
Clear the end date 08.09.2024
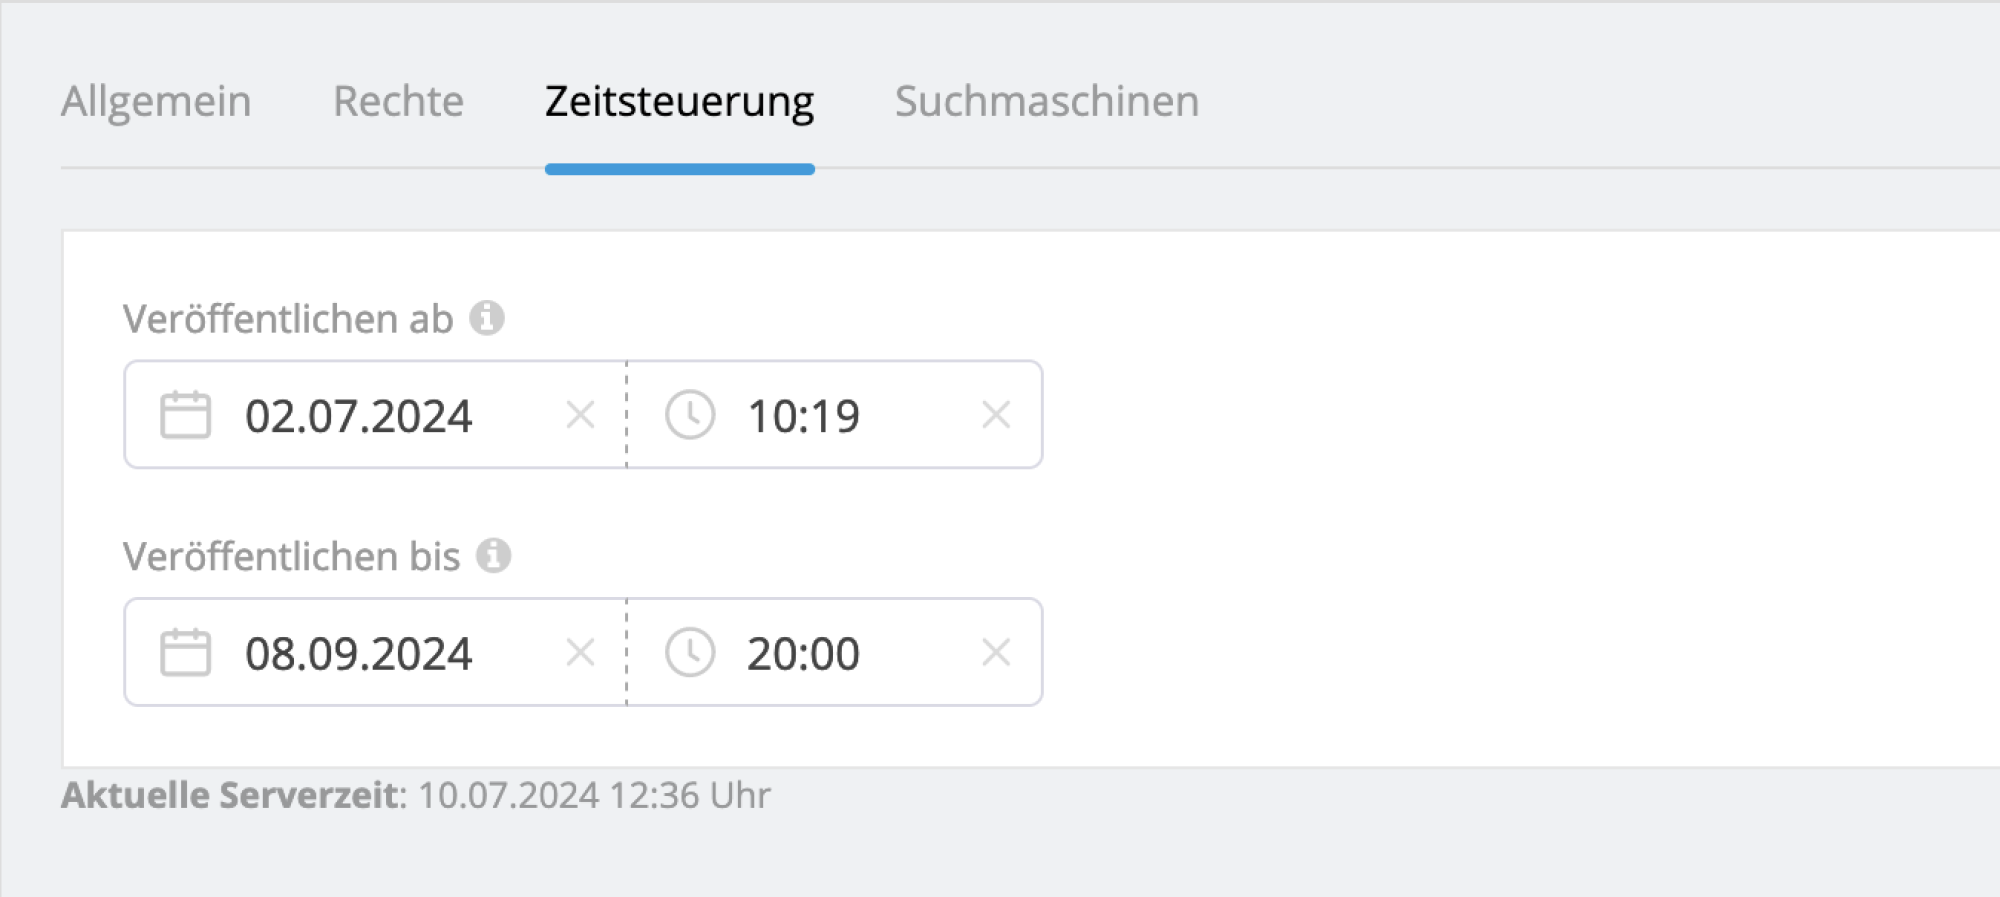coord(580,652)
